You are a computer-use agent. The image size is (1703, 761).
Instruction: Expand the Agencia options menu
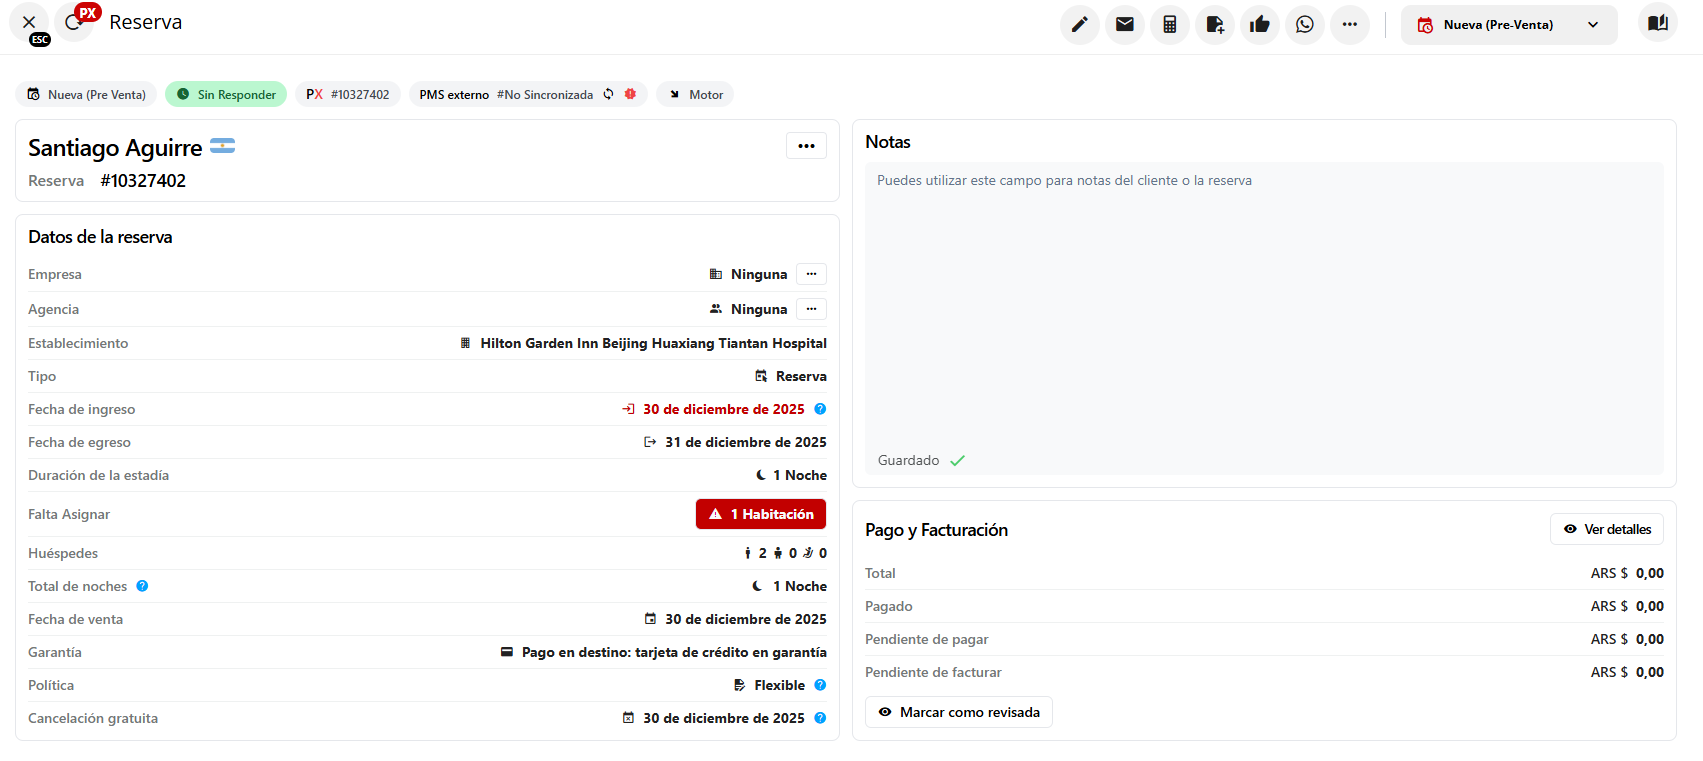(811, 309)
